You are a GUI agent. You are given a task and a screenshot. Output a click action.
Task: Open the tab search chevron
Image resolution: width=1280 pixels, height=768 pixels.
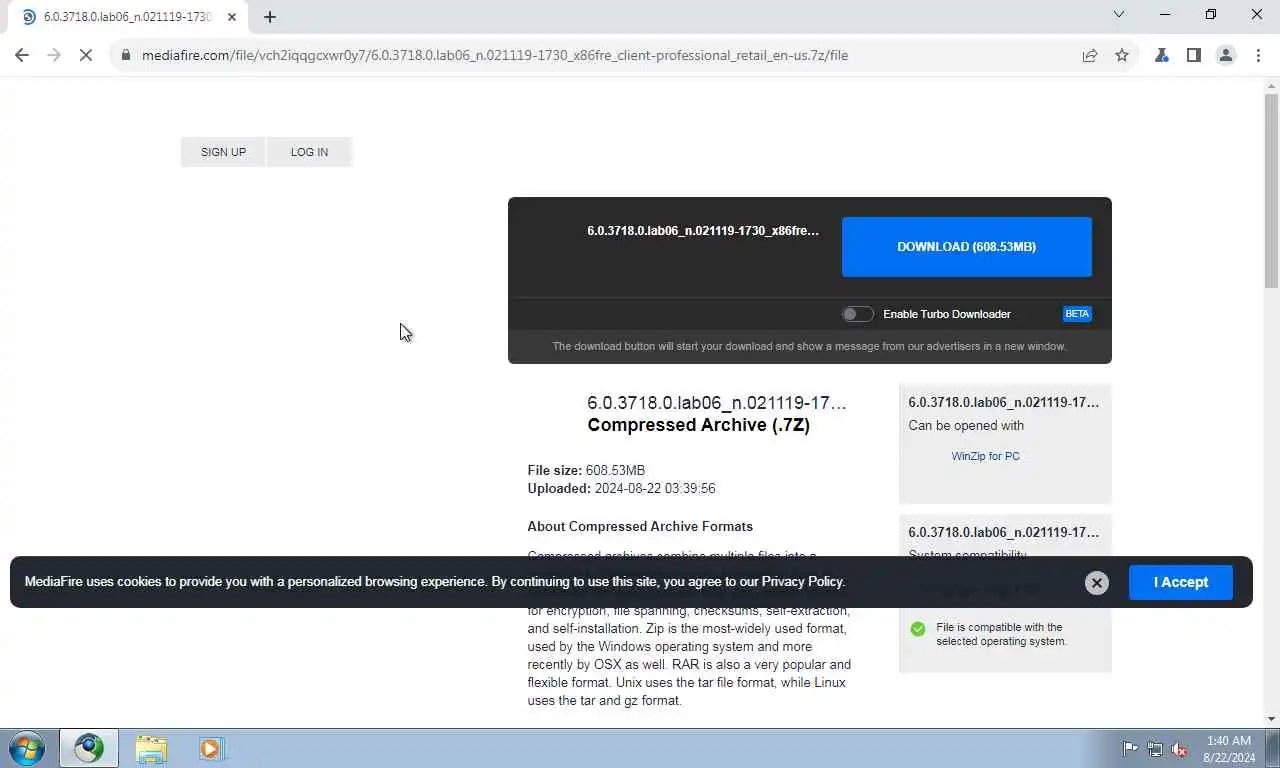(x=1119, y=15)
